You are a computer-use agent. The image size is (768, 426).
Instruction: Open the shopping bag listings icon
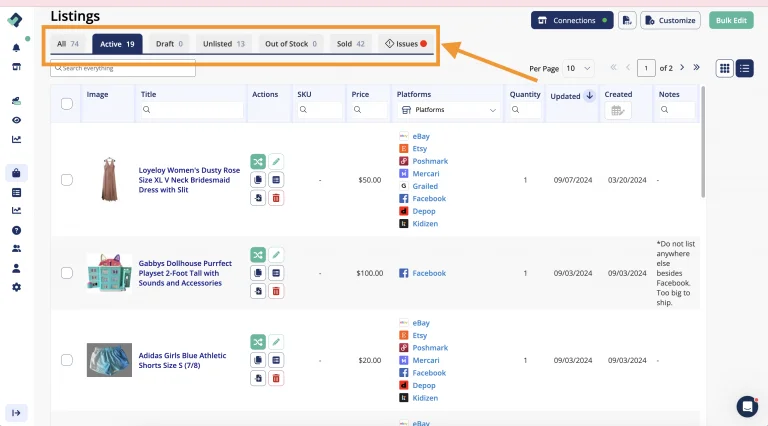[16, 173]
